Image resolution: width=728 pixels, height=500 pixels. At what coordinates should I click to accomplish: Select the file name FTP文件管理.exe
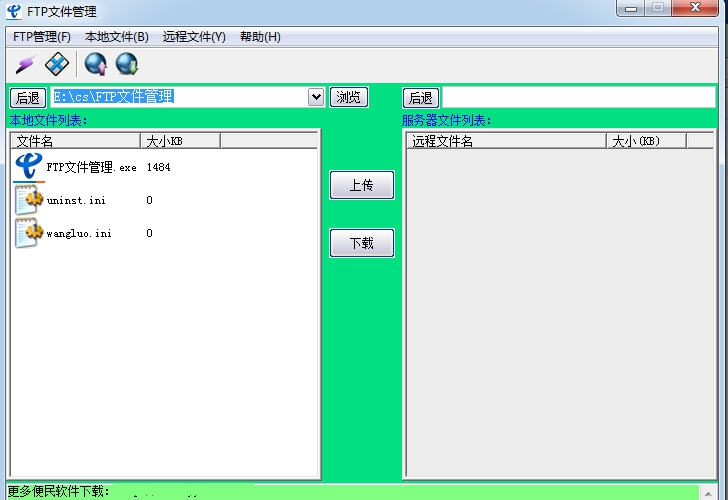[91, 167]
